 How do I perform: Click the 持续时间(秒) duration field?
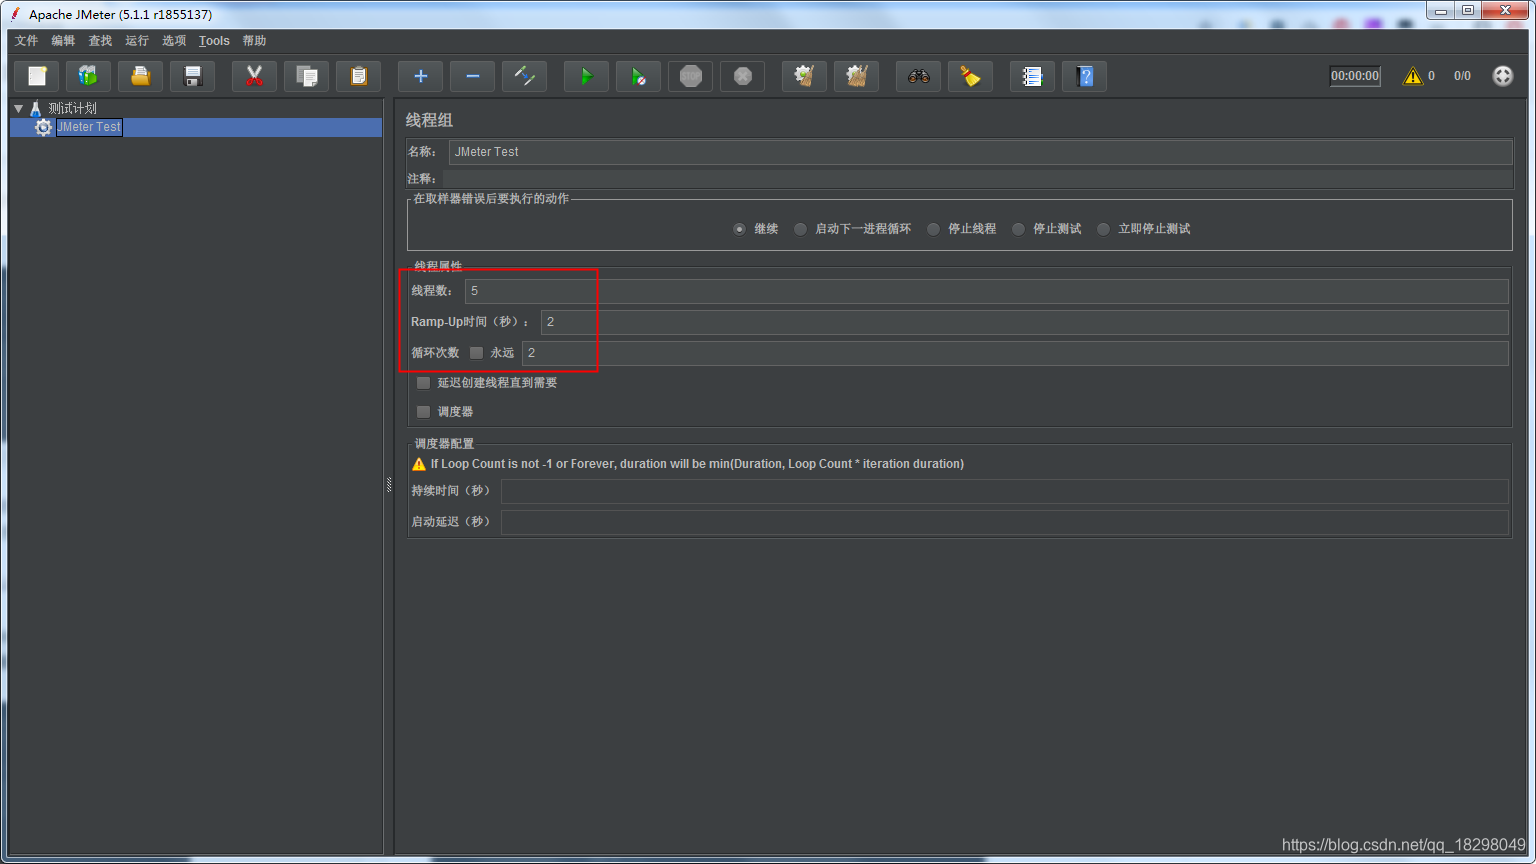[1004, 491]
